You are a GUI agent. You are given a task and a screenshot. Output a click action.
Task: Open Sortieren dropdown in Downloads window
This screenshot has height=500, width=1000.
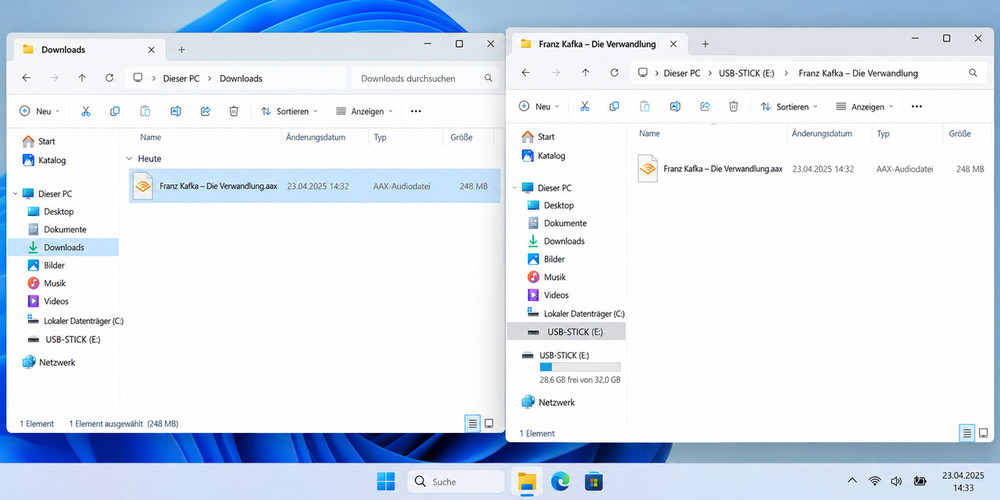289,111
